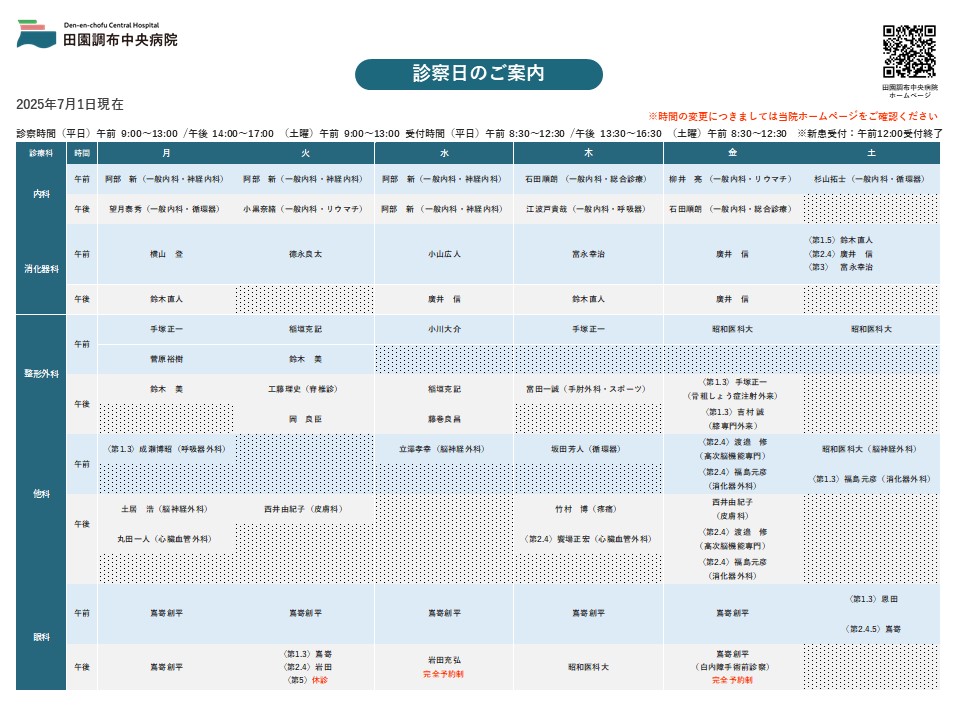Click red 休診 in Tuesday 眼科 afternoon
The image size is (960, 720).
pos(320,680)
